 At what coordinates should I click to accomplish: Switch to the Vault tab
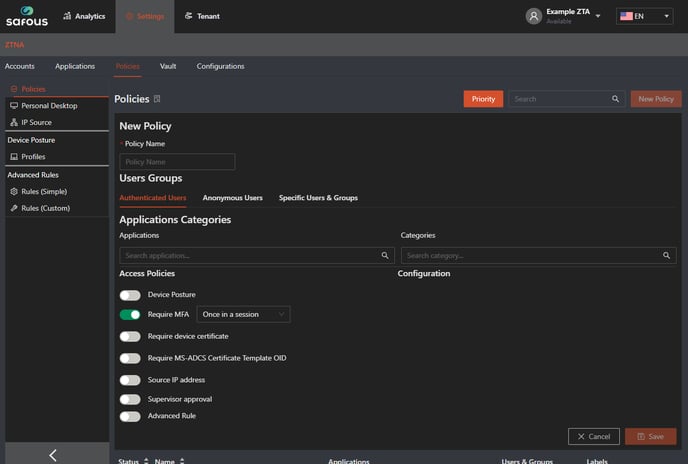tap(168, 66)
